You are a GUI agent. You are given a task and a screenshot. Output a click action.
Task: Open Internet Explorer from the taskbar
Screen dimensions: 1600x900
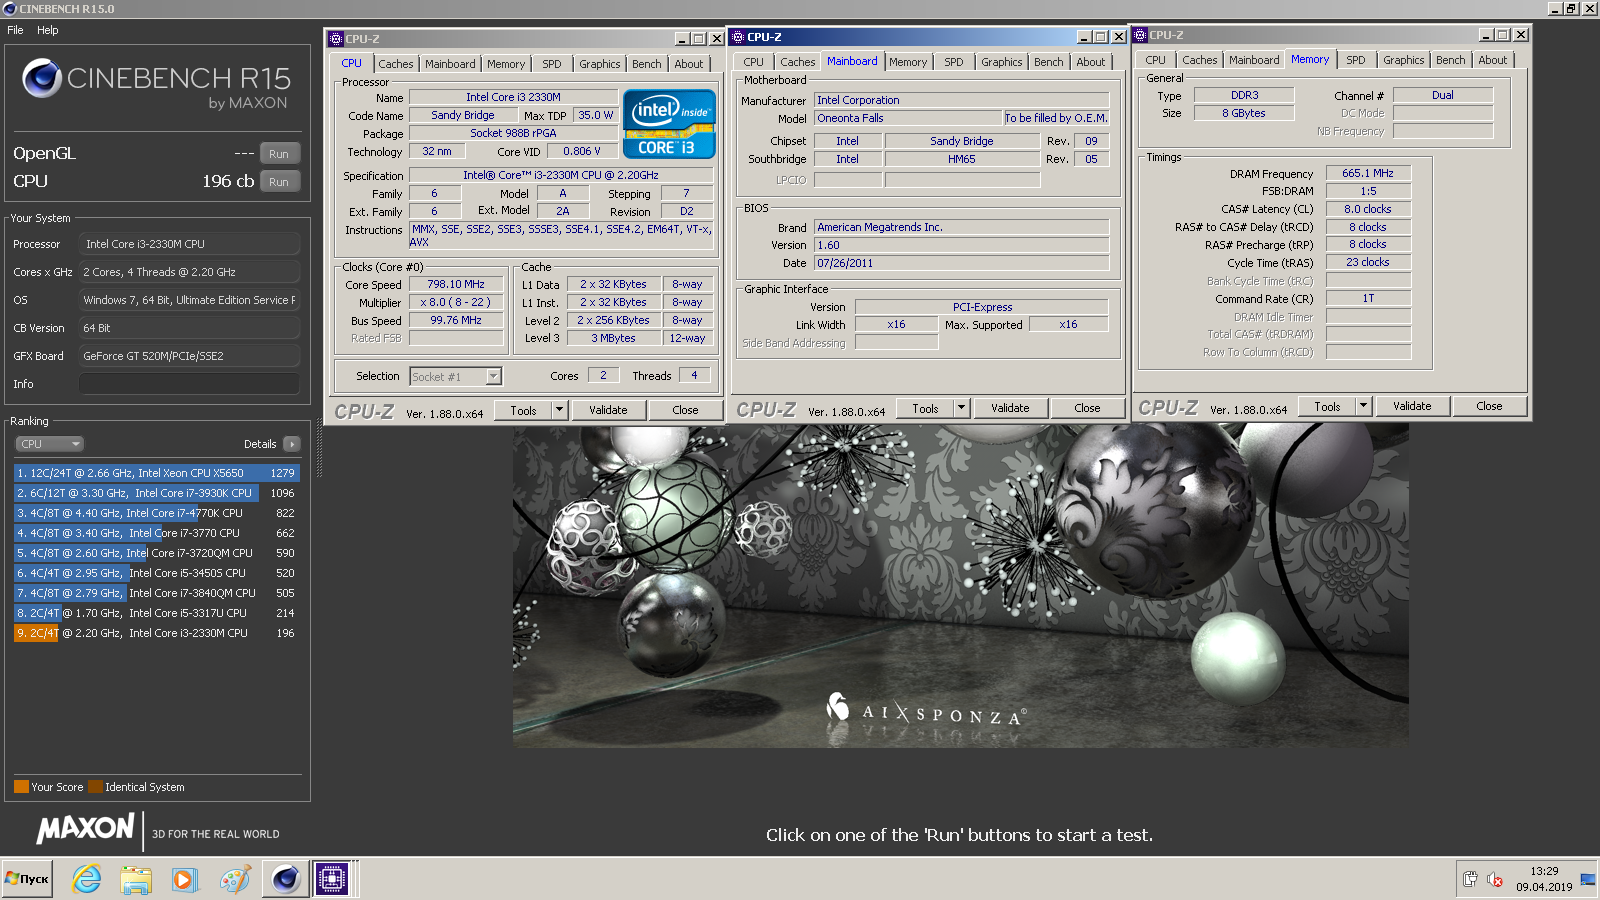tap(87, 879)
